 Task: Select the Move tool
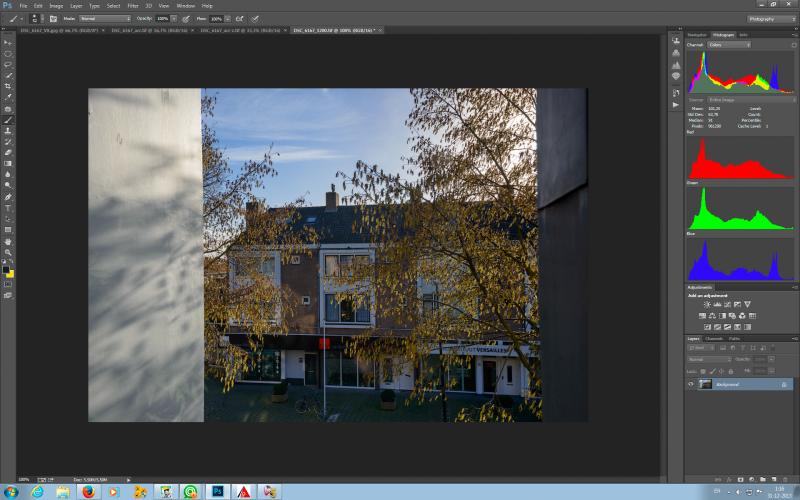click(8, 42)
